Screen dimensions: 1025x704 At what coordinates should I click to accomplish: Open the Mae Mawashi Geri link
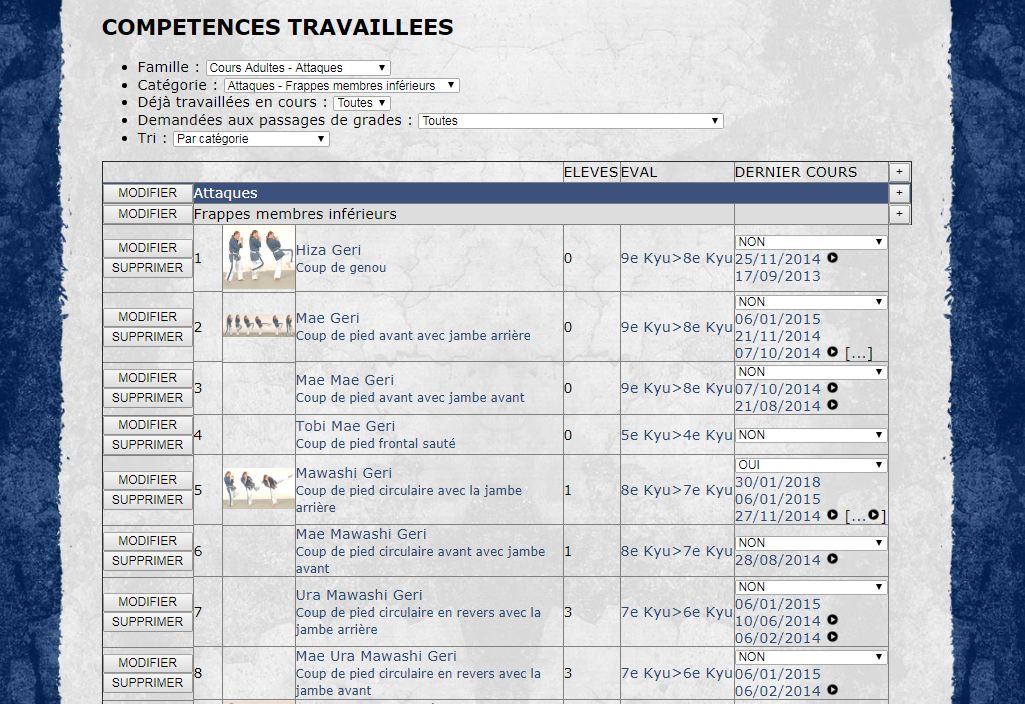[x=362, y=534]
